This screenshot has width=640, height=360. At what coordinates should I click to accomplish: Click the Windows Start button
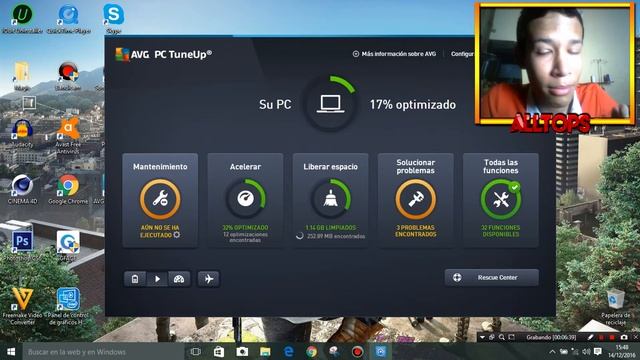[11, 351]
